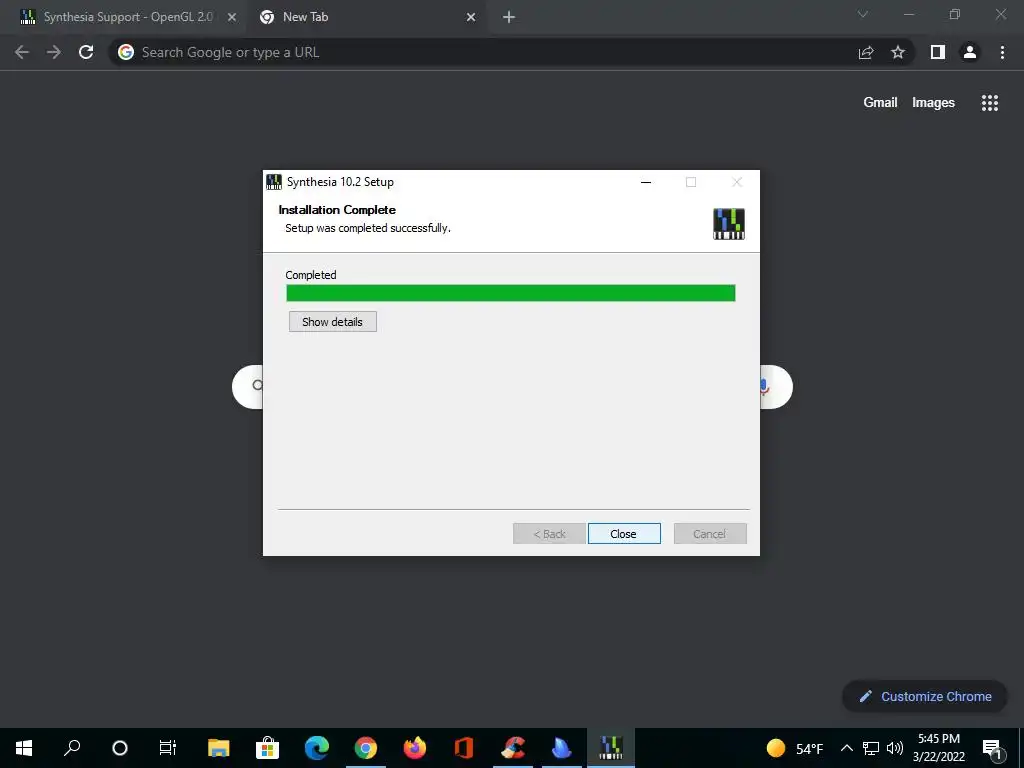Screen dimensions: 1024x768
Task: Open the Gmail link
Action: coord(880,103)
